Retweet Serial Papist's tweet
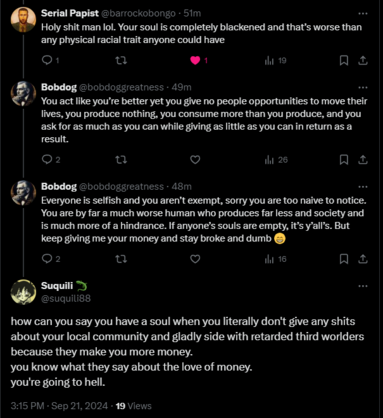 [121, 60]
